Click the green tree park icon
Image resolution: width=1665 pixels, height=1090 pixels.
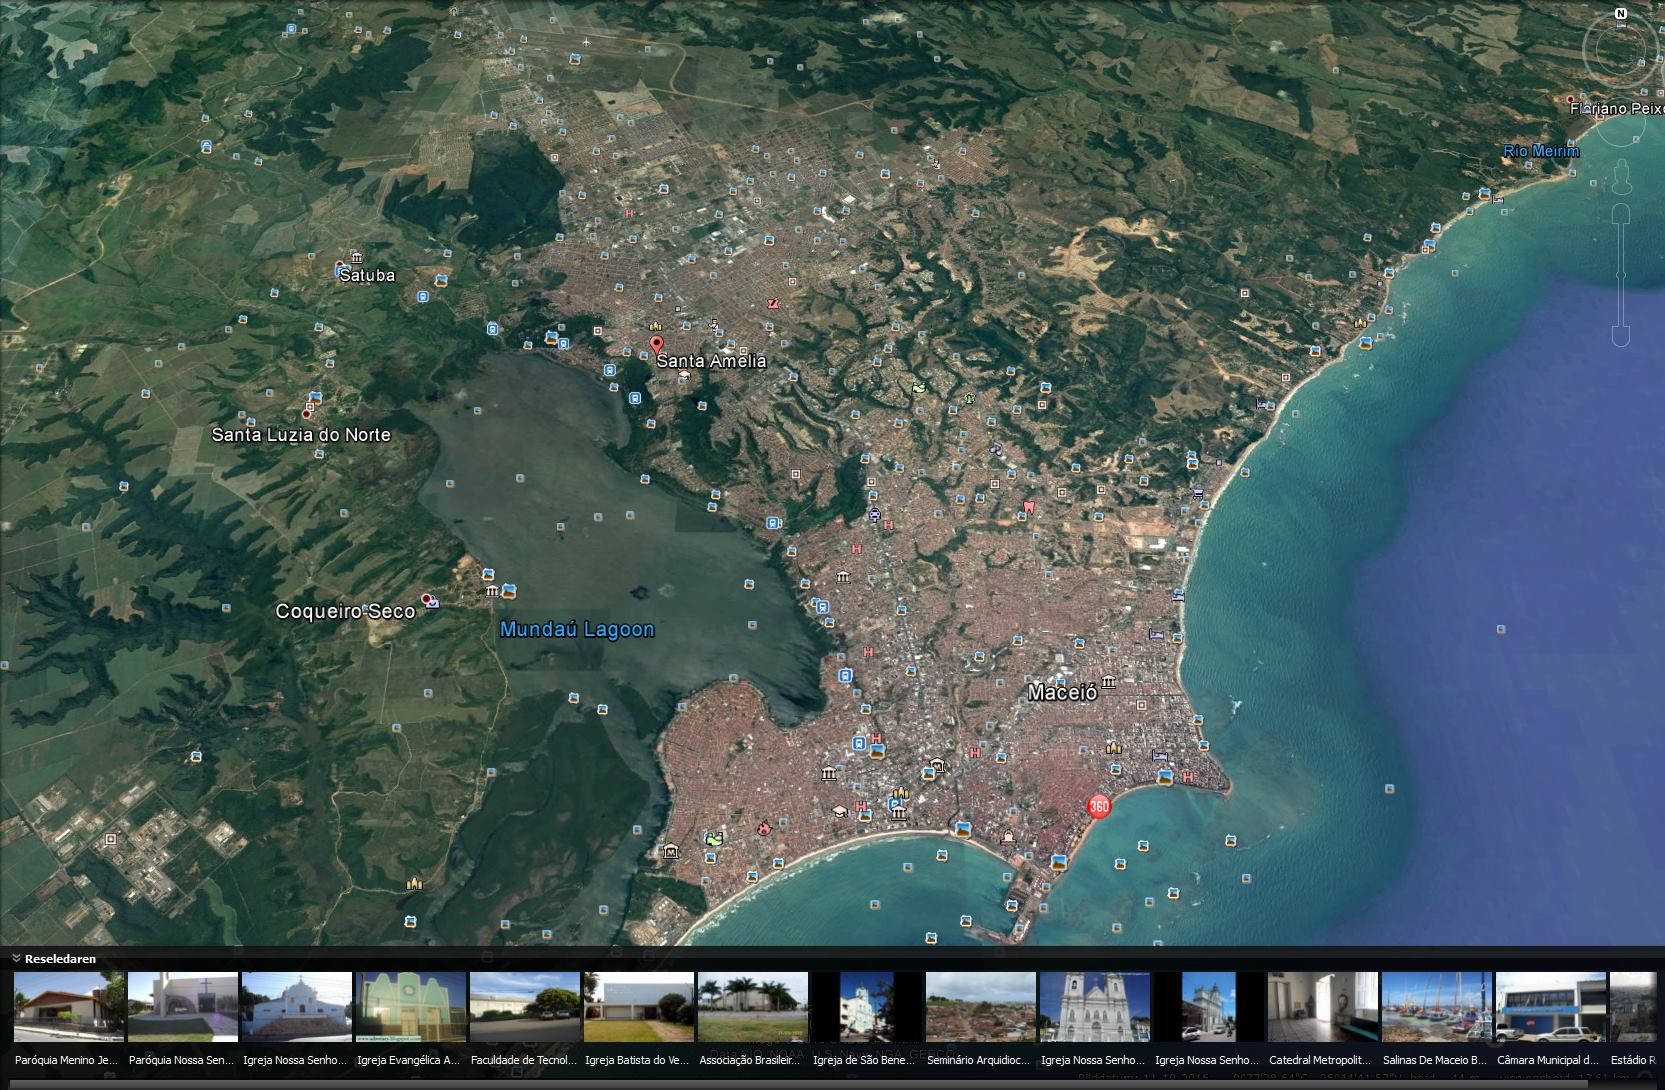(970, 398)
